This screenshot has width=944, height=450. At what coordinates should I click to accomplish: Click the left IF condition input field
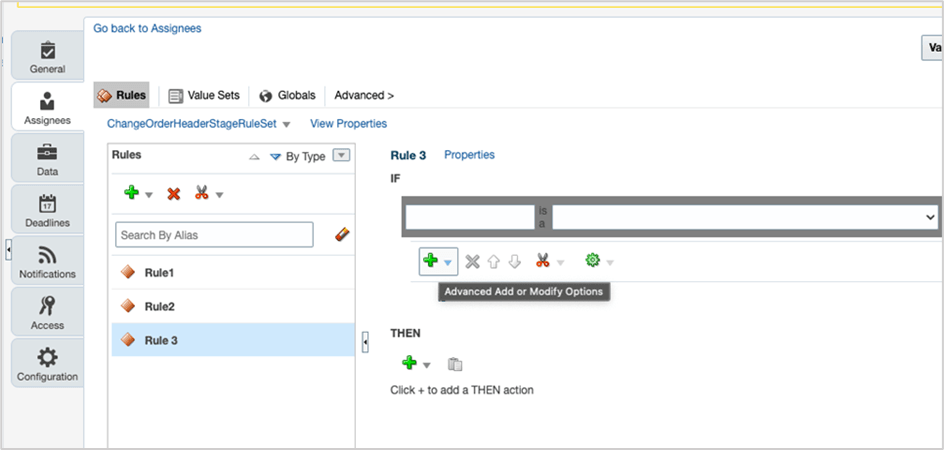[x=470, y=217]
